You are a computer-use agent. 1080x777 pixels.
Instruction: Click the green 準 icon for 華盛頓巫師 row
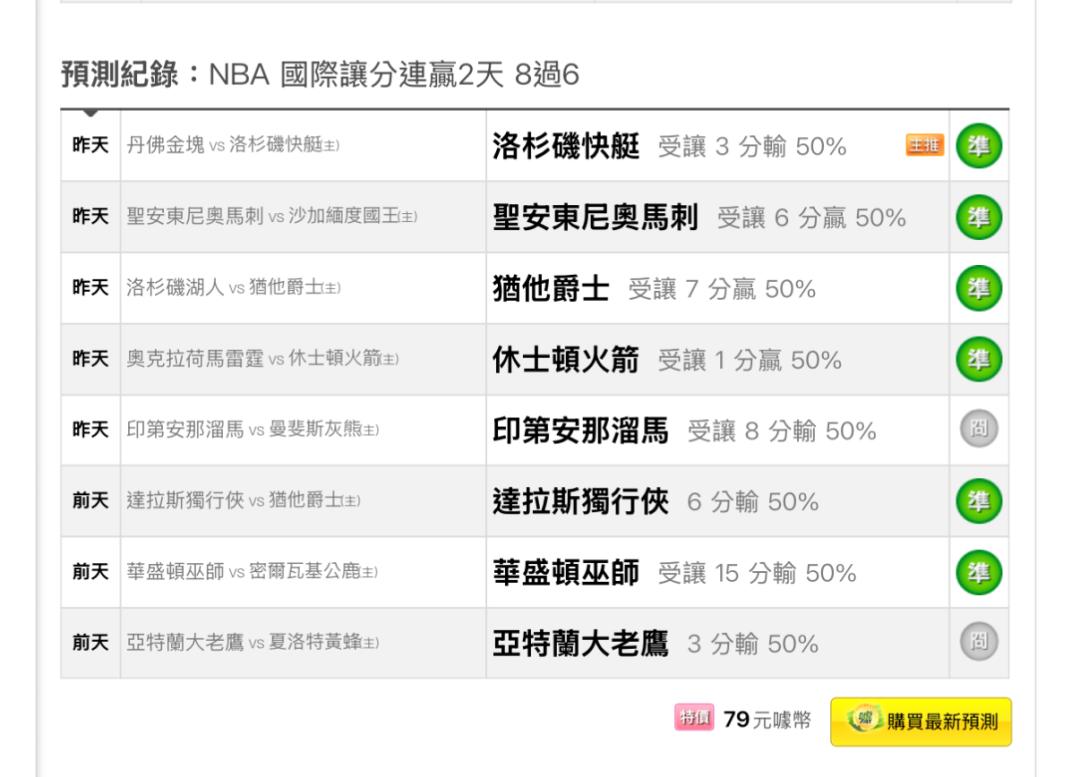(979, 572)
